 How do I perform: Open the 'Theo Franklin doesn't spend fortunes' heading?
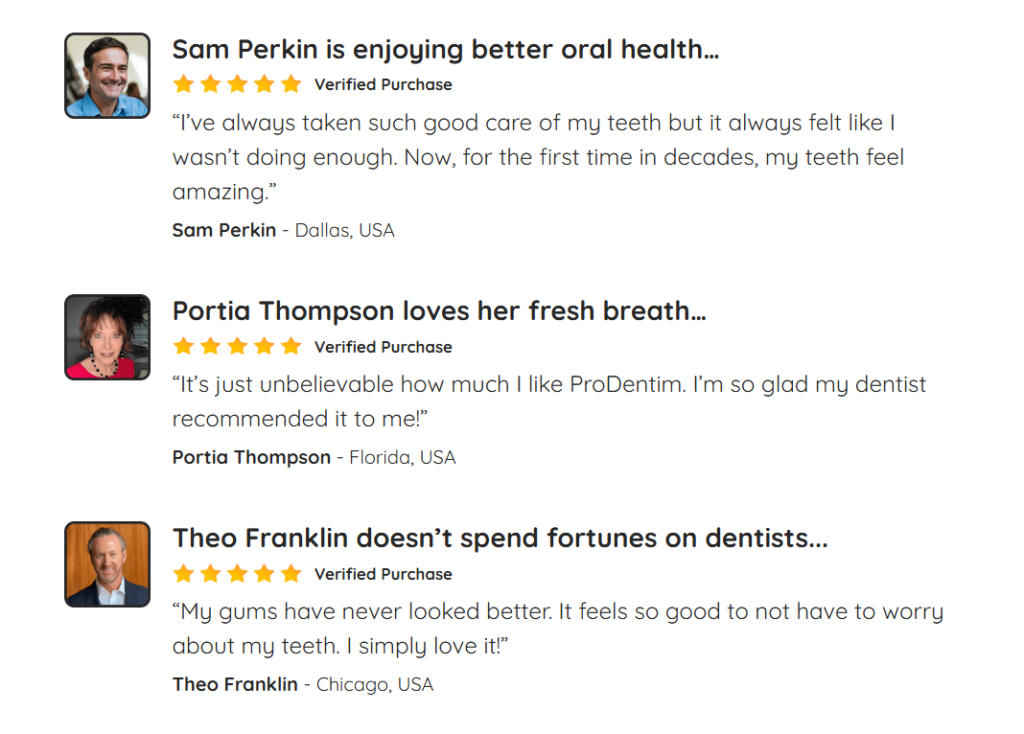tap(500, 538)
